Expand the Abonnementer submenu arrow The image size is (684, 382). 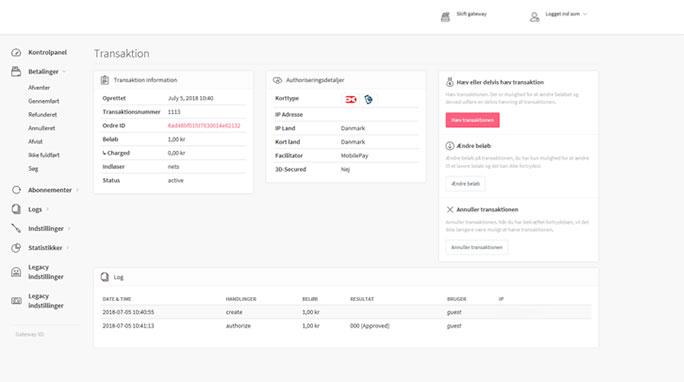click(x=77, y=190)
